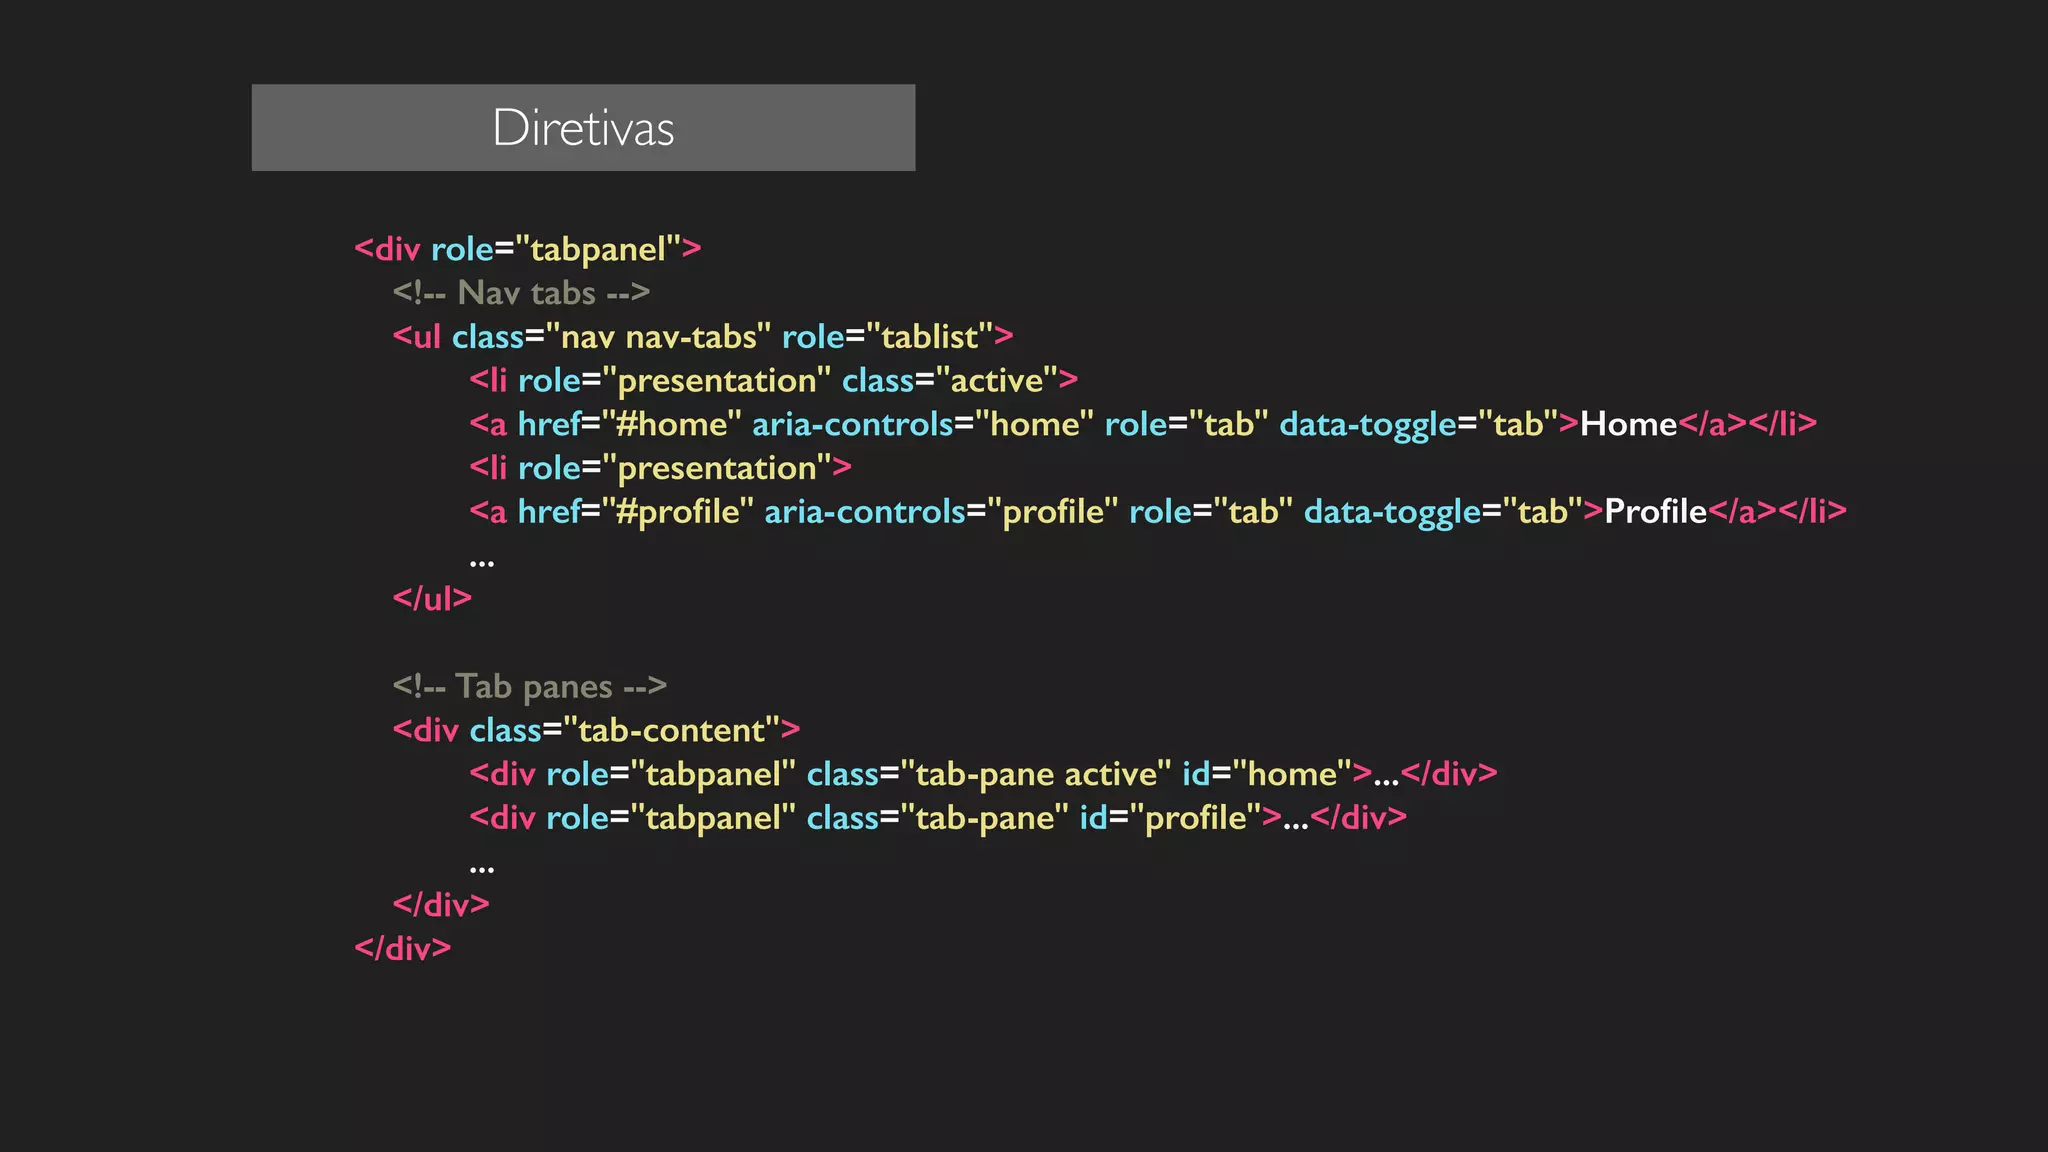Click the 'href="#profile"' anchor line
This screenshot has width=2048, height=1152.
[x=1158, y=512]
